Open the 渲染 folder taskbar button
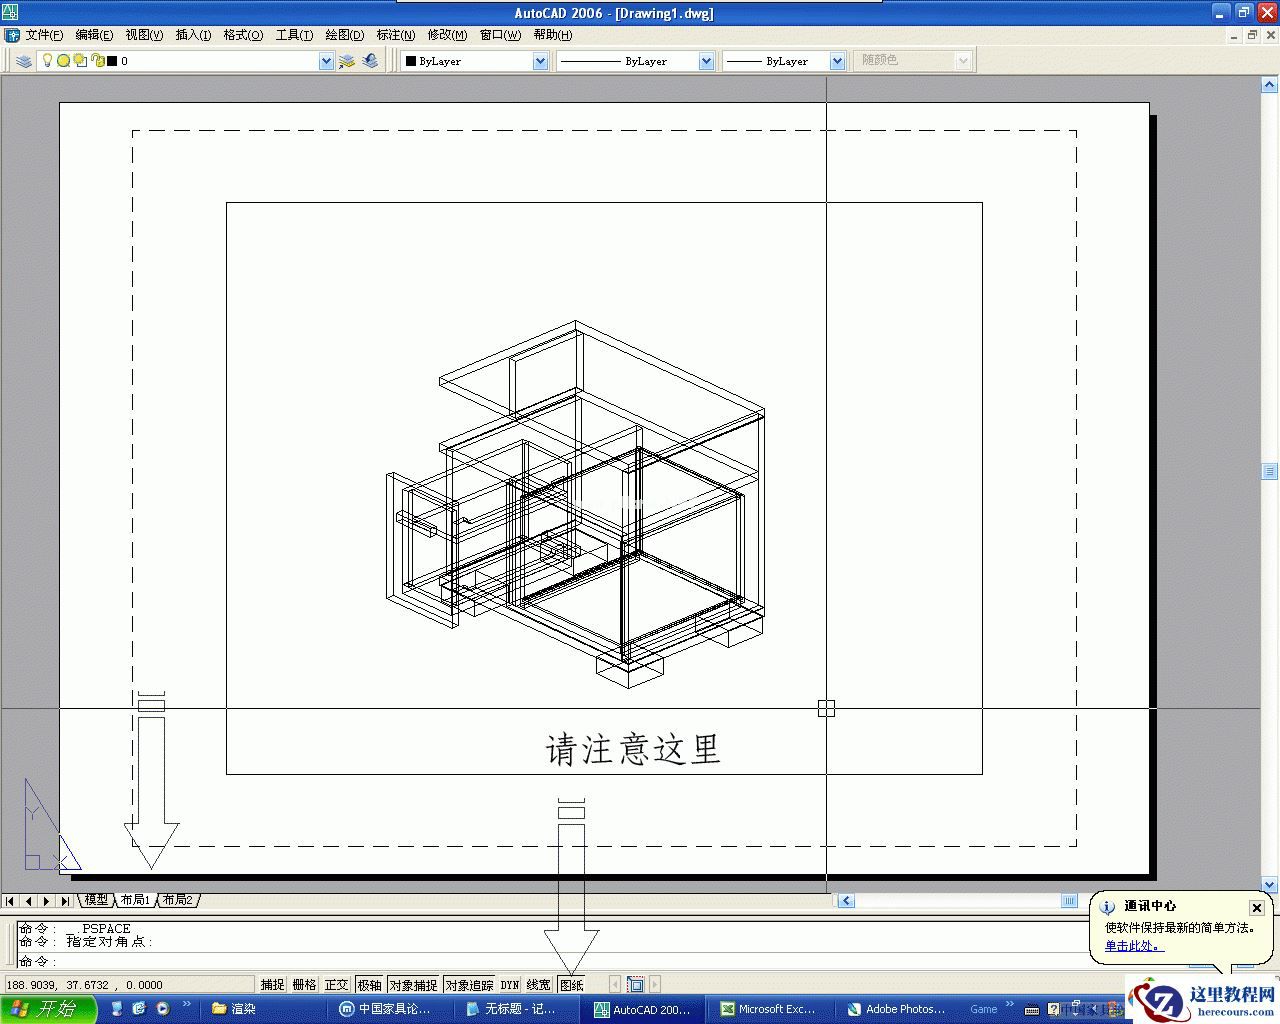Screen dimensions: 1280x1024 coord(265,1009)
